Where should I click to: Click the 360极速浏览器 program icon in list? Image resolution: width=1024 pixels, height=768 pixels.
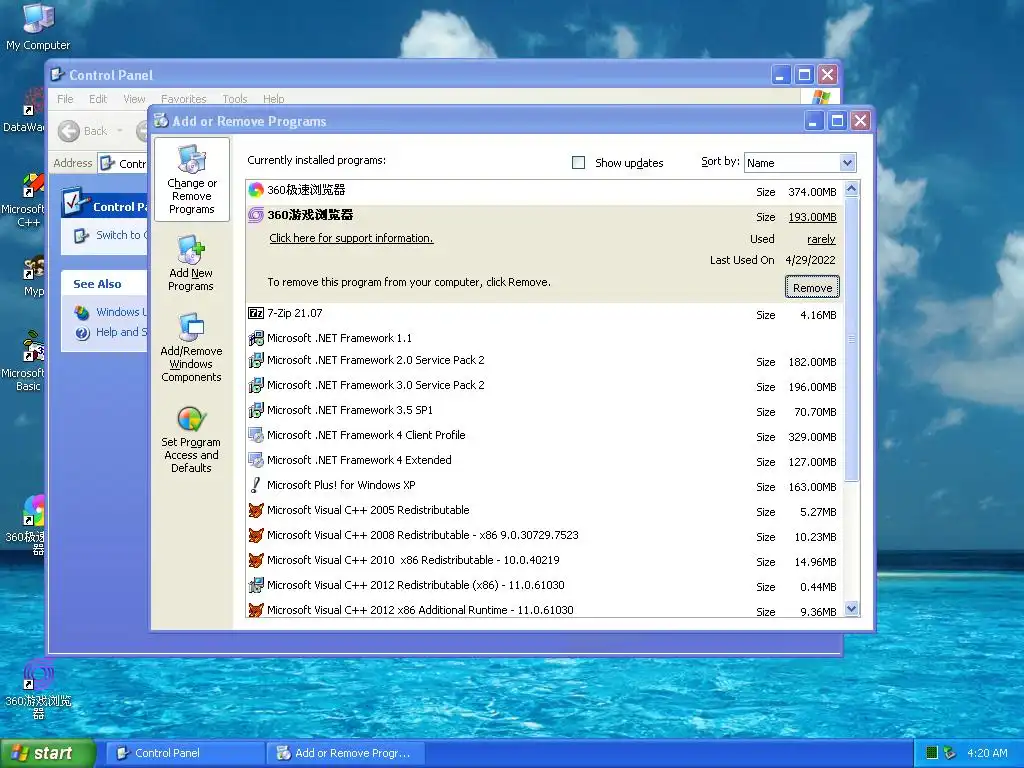(256, 190)
